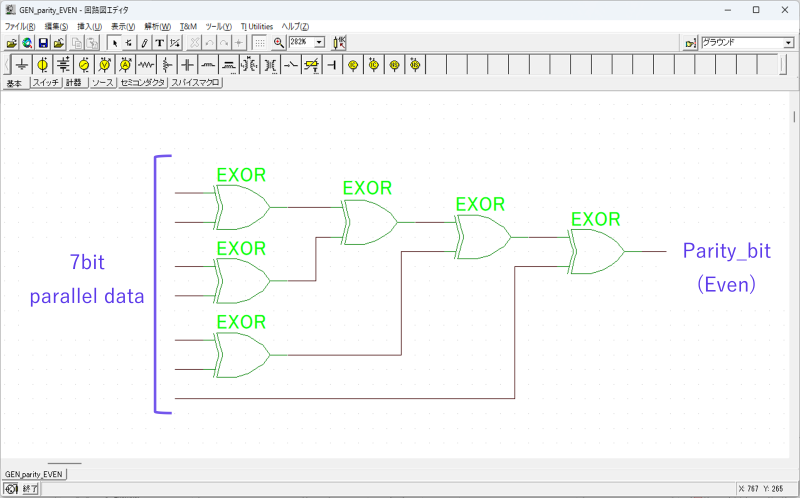Select the GEN_parity_EVEN sheet tab

click(34, 475)
